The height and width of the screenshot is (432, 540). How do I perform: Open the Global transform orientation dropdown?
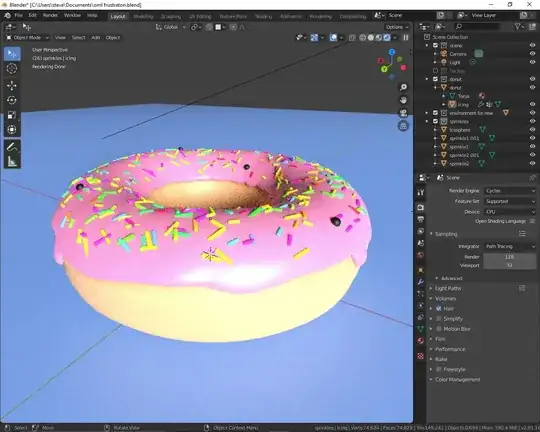coord(171,27)
